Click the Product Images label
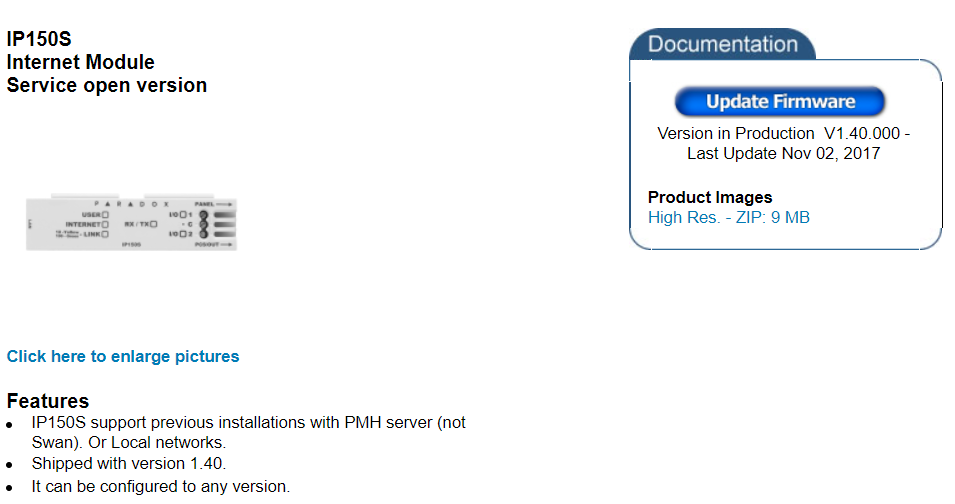The width and height of the screenshot is (955, 504). [x=710, y=197]
